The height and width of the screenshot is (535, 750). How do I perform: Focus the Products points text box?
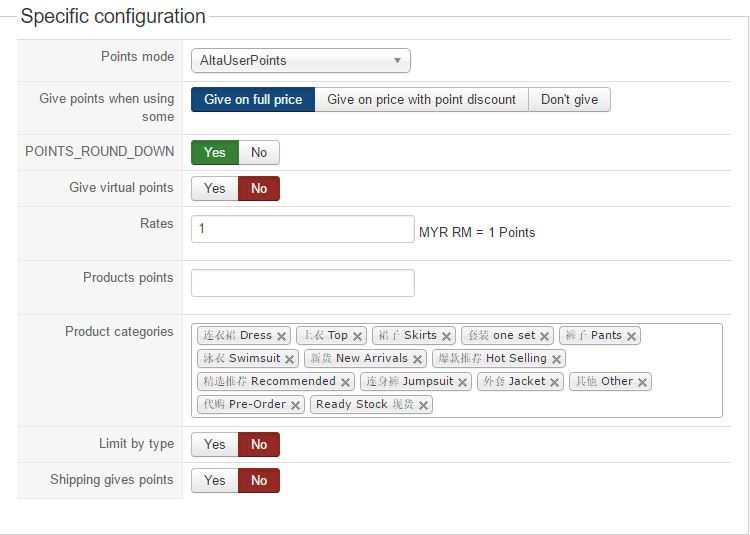(302, 283)
